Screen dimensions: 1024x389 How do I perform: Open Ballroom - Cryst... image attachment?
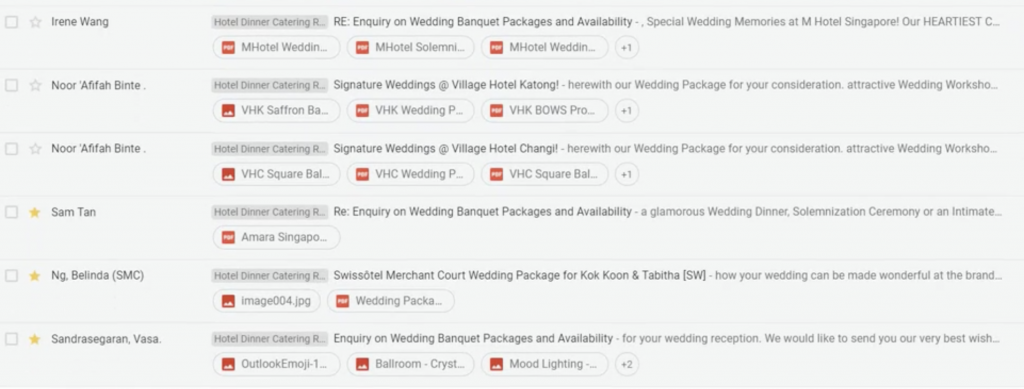pos(411,364)
